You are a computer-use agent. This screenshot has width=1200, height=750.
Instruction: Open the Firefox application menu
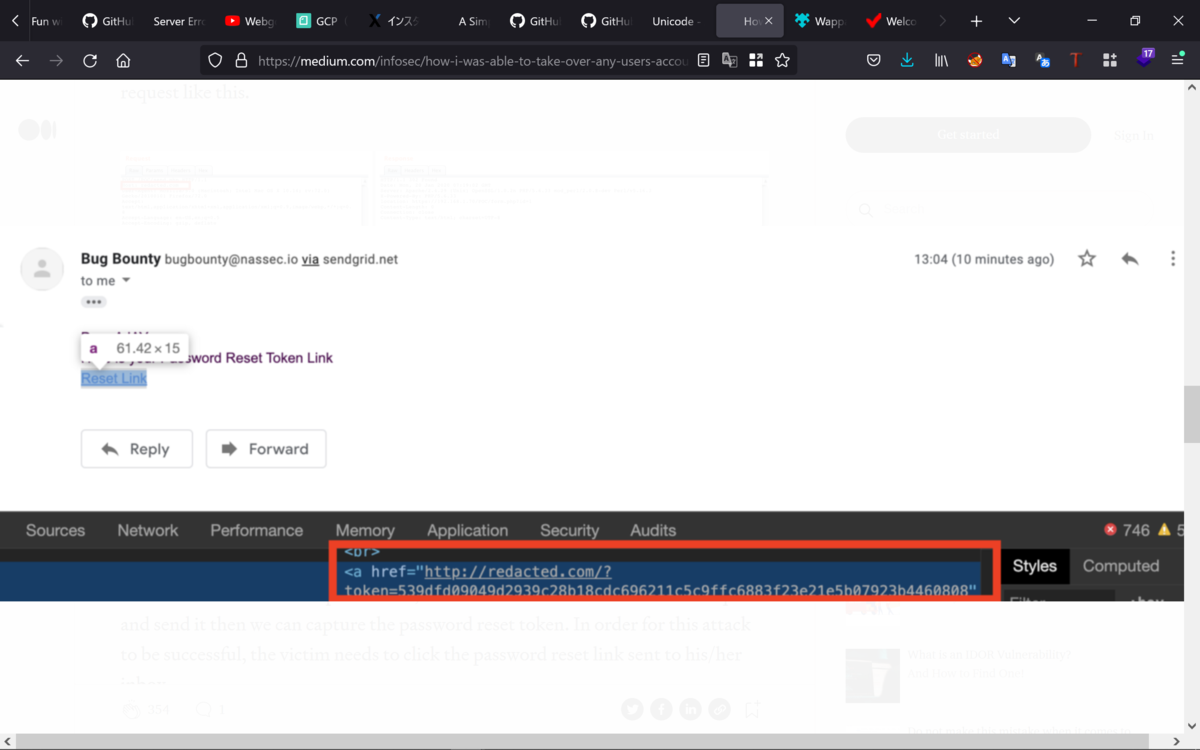pos(1178,61)
